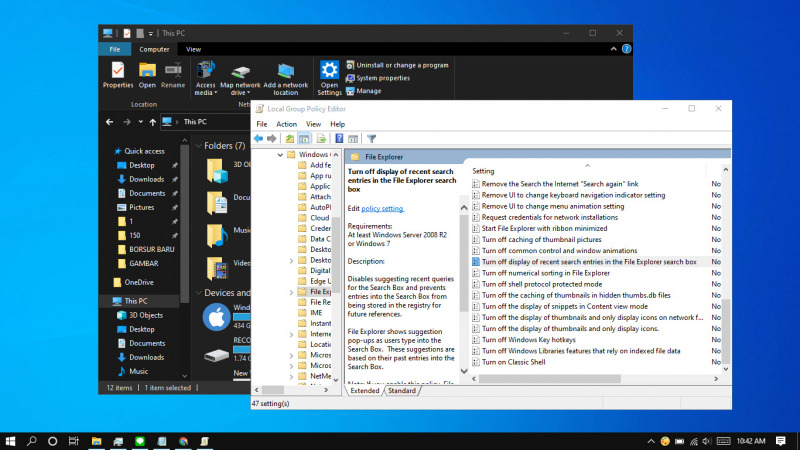Click the Cortana circle icon on taskbar
The image size is (800, 450).
[53, 441]
